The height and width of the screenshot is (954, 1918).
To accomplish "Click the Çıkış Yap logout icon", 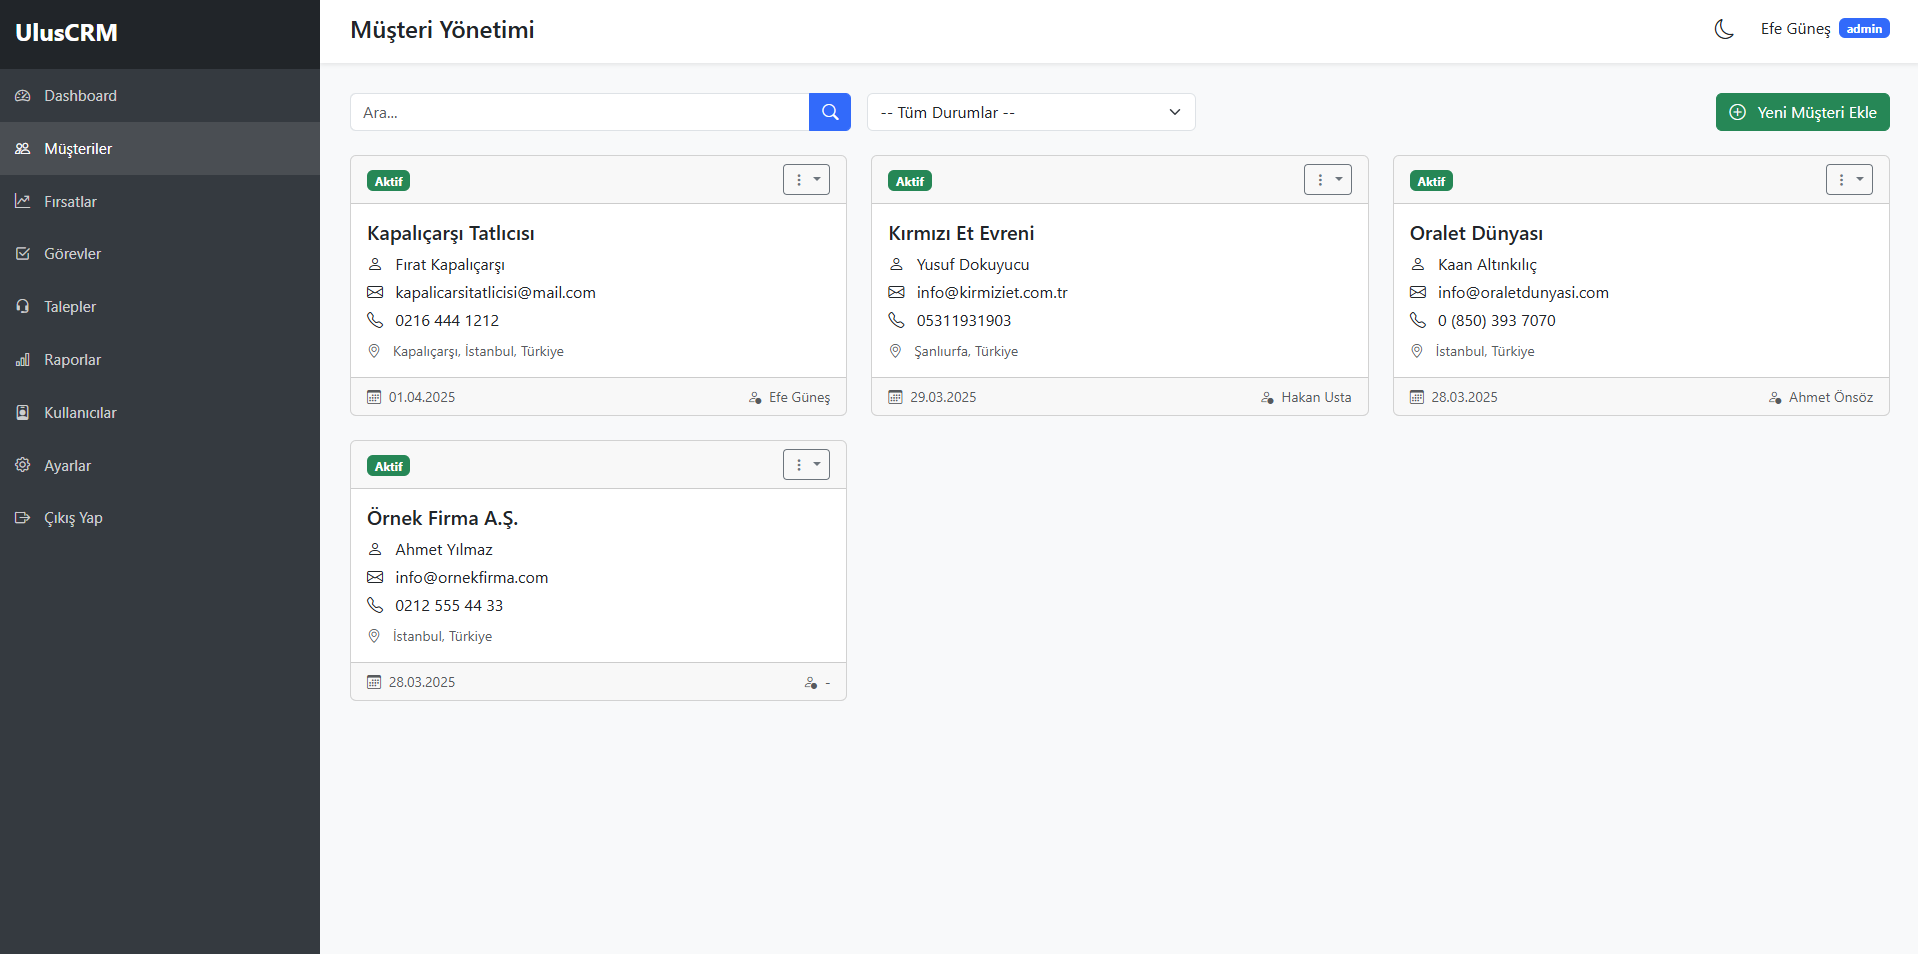I will 23,518.
